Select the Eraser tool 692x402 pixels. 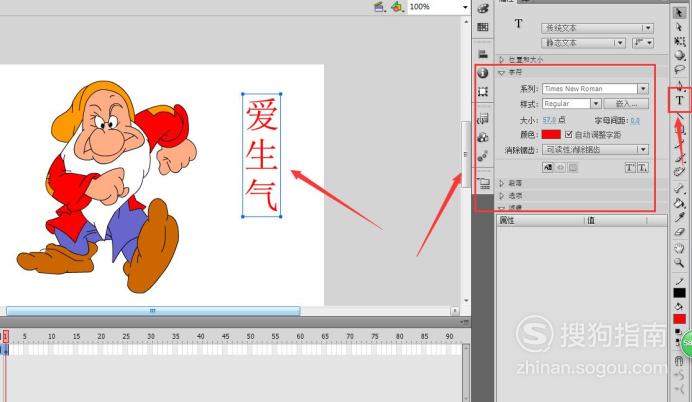[680, 231]
